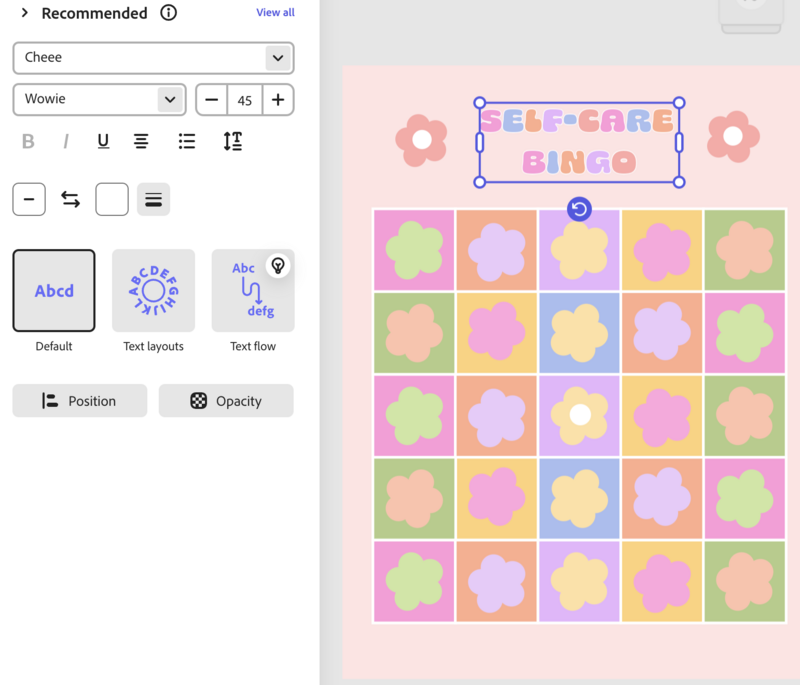Viewport: 800px width, 685px height.
Task: Choose the Text flow thumbnail
Action: tap(253, 291)
